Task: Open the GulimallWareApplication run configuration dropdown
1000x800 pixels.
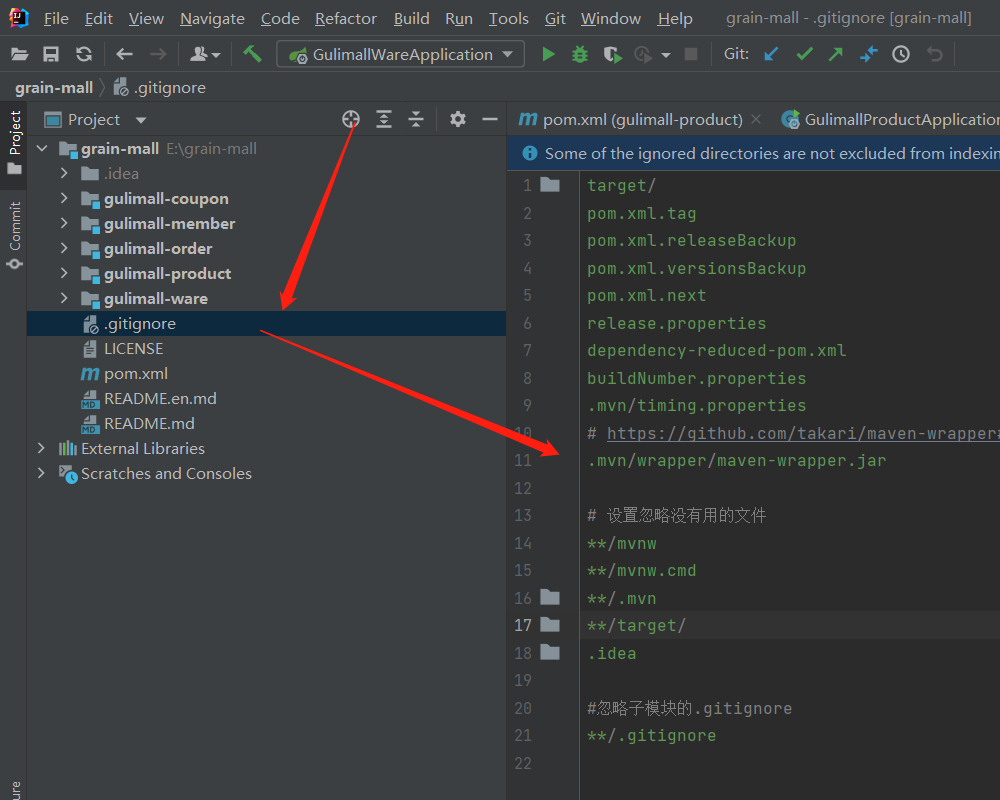Action: pos(401,54)
